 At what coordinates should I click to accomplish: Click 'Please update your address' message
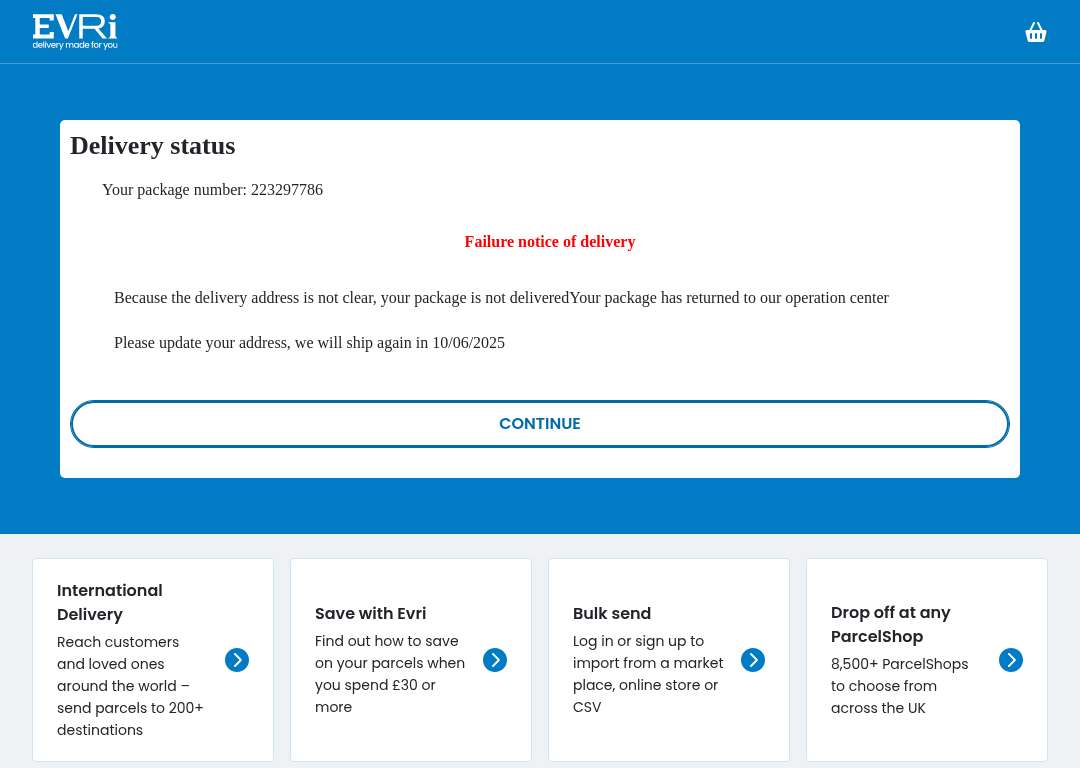(x=309, y=343)
